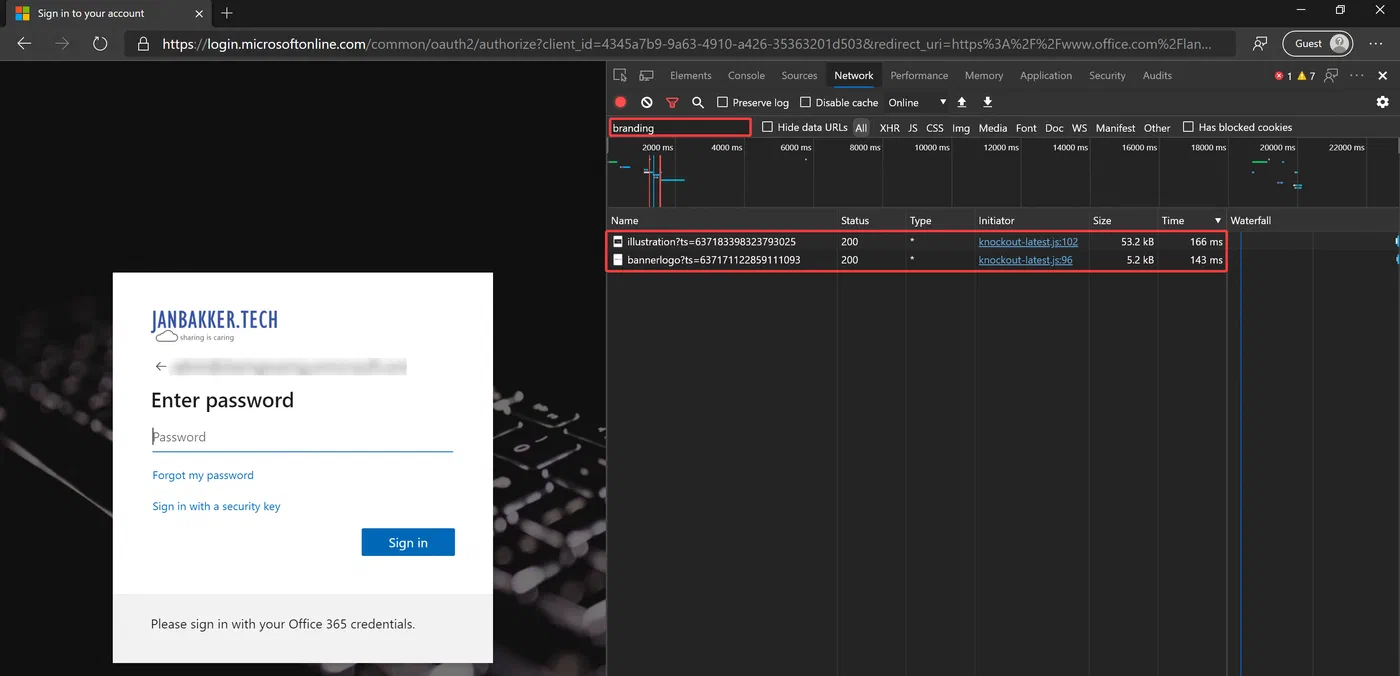Screen dimensions: 1400x676
Task: Filter requests by Media type
Action: pos(993,128)
